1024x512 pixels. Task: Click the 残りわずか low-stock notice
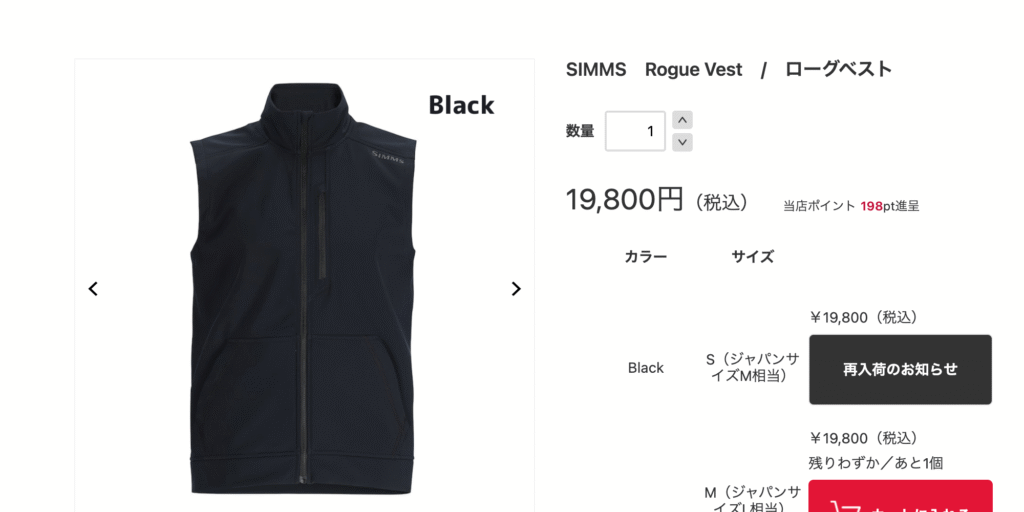coord(875,464)
